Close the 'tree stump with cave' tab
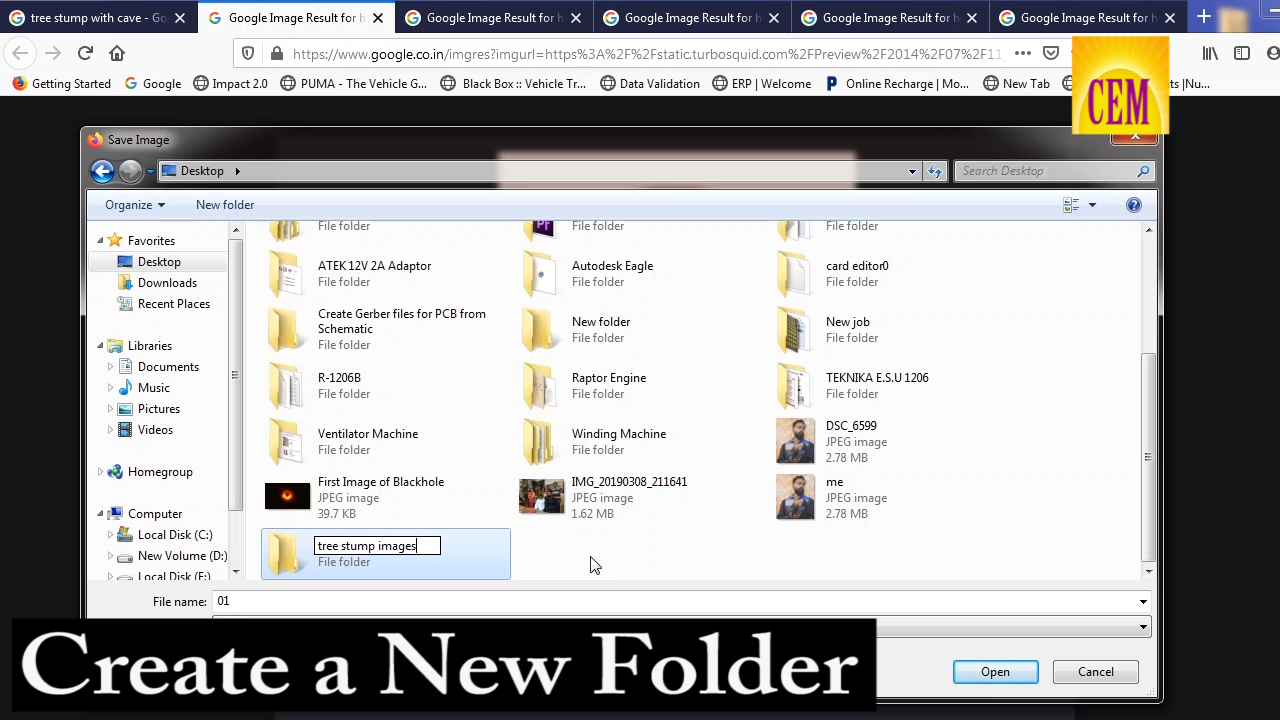The height and width of the screenshot is (720, 1280). [x=180, y=18]
